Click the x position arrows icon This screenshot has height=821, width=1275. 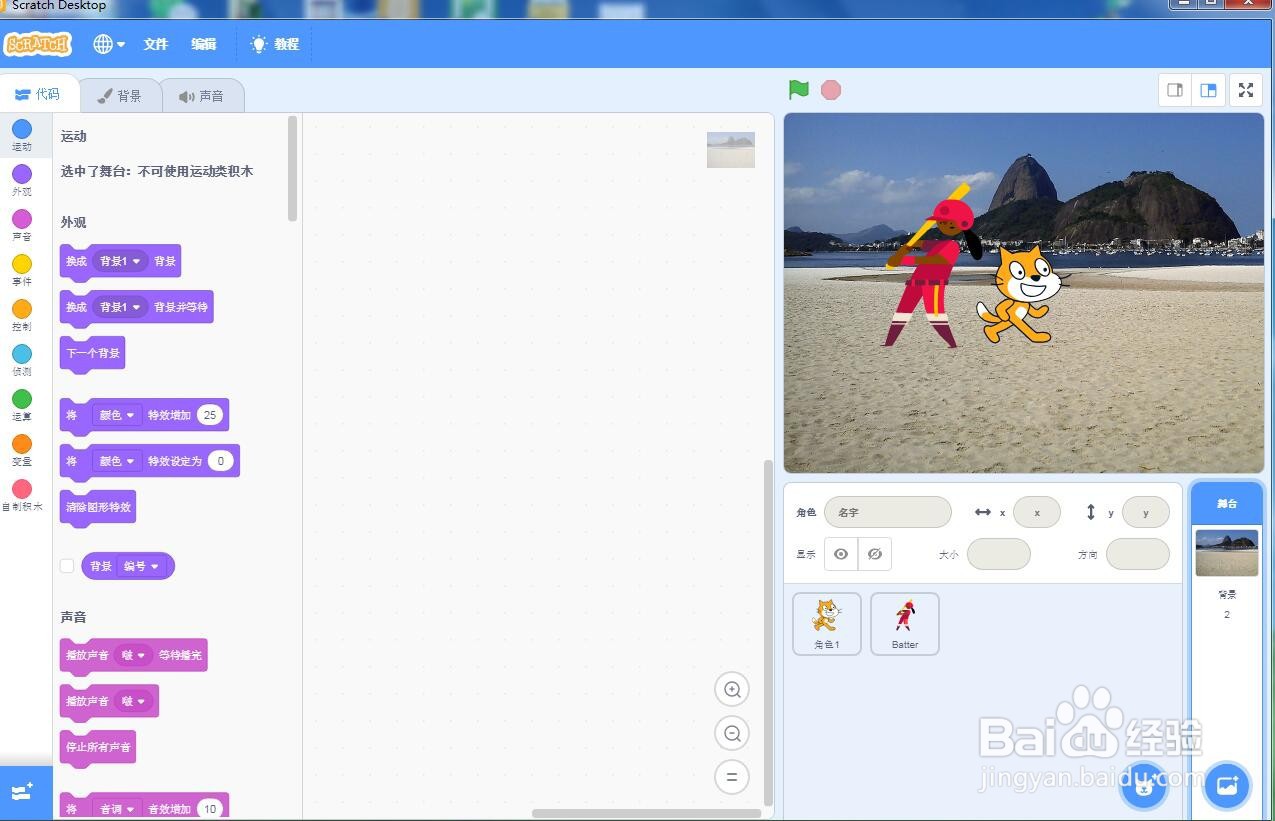point(983,512)
